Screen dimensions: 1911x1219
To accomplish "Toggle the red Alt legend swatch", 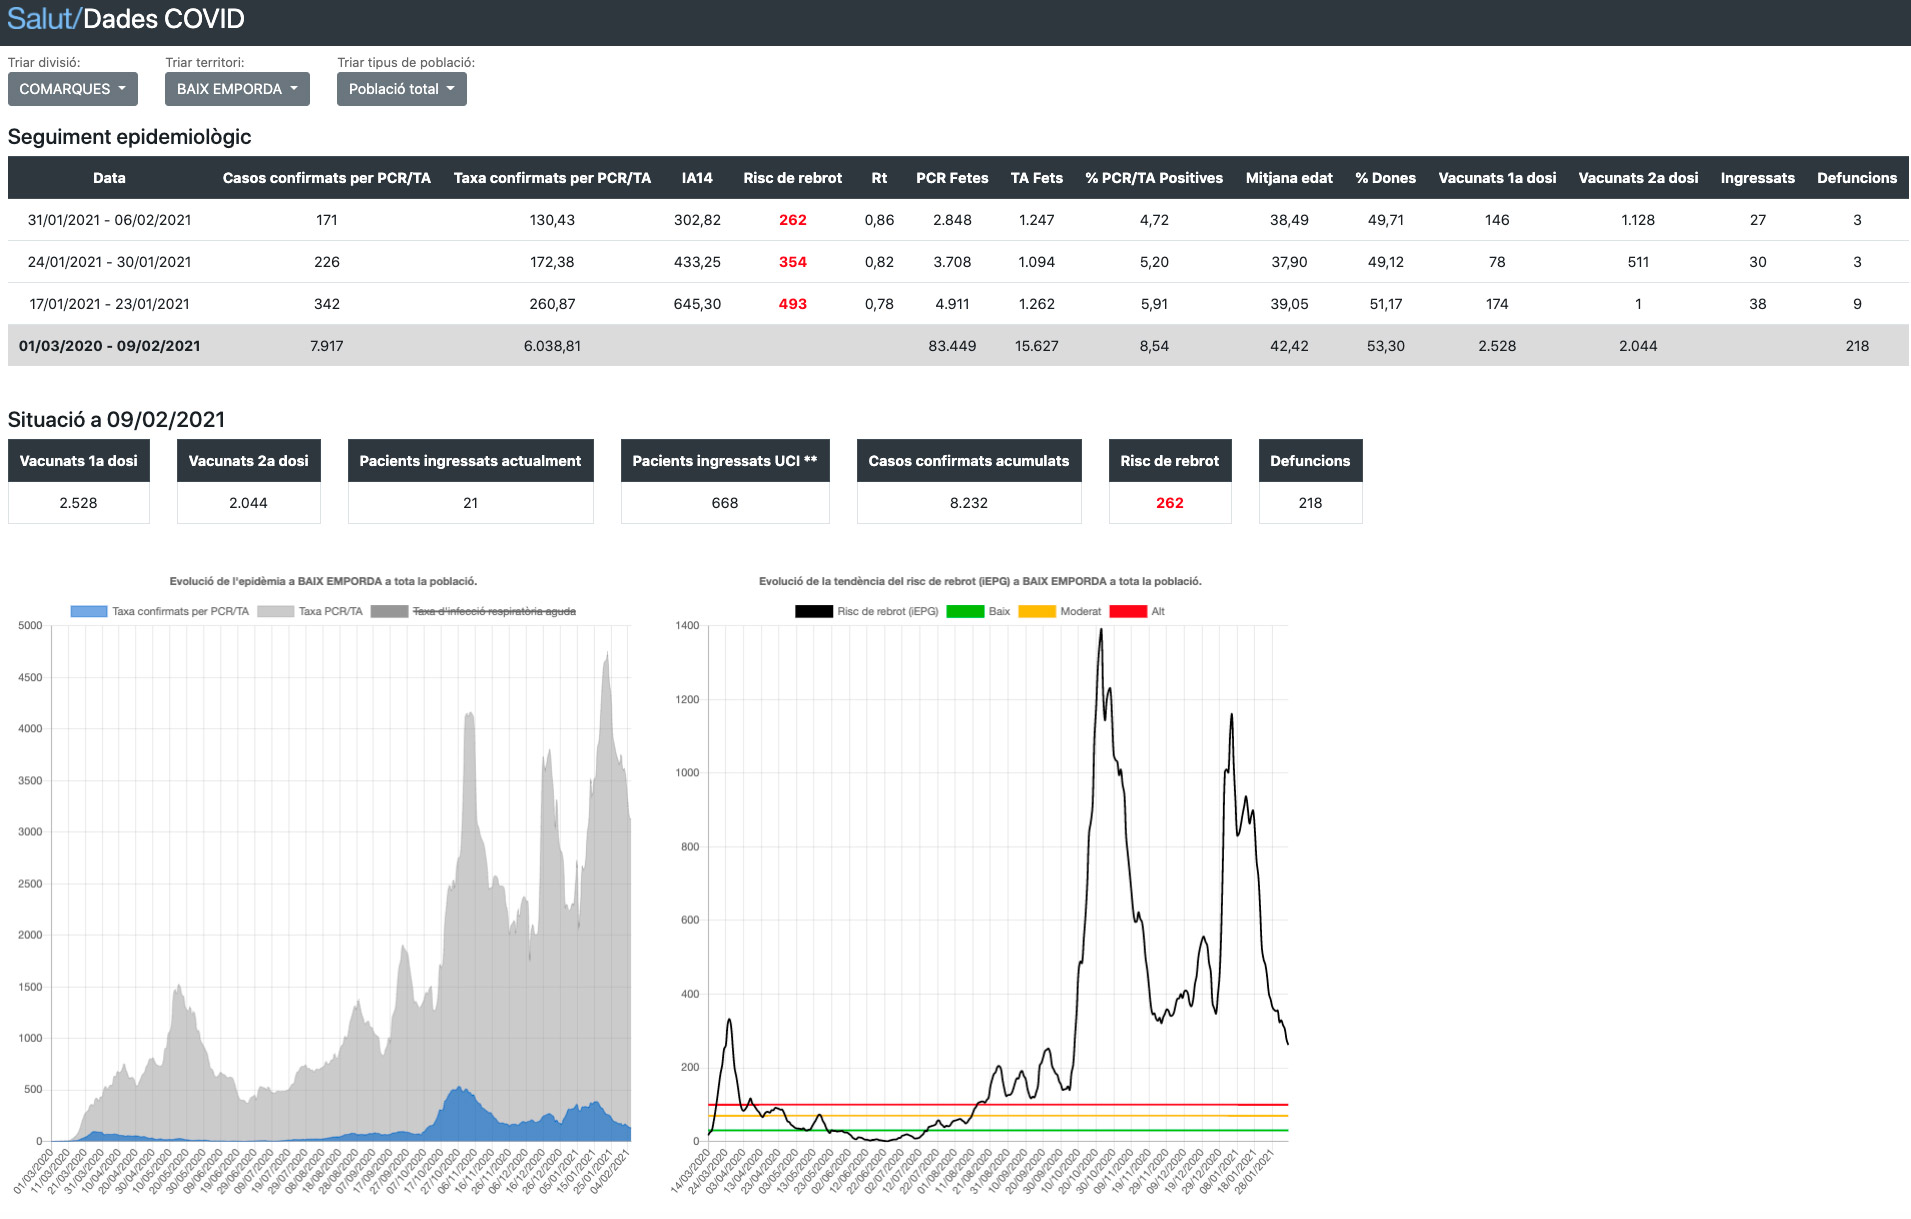I will tap(1128, 611).
